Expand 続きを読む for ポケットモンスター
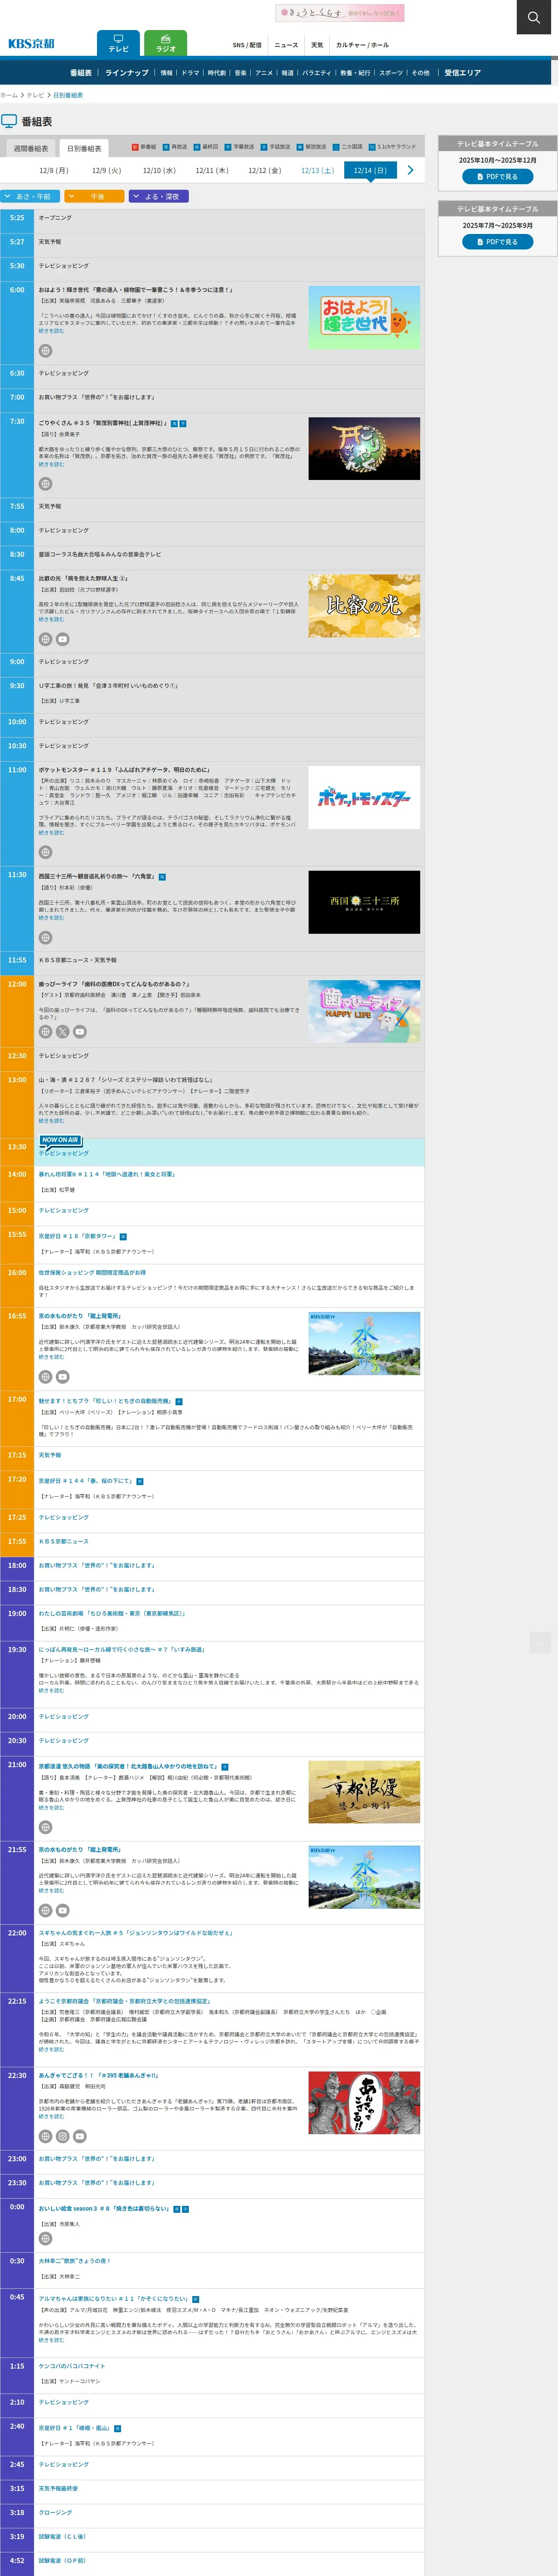This screenshot has height=2576, width=558. 51,832
